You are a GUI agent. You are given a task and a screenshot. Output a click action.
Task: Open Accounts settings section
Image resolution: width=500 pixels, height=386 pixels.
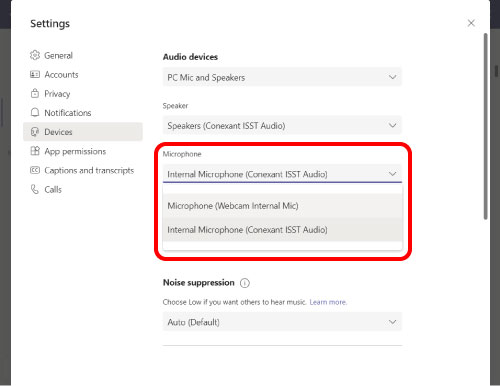(x=83, y=74)
